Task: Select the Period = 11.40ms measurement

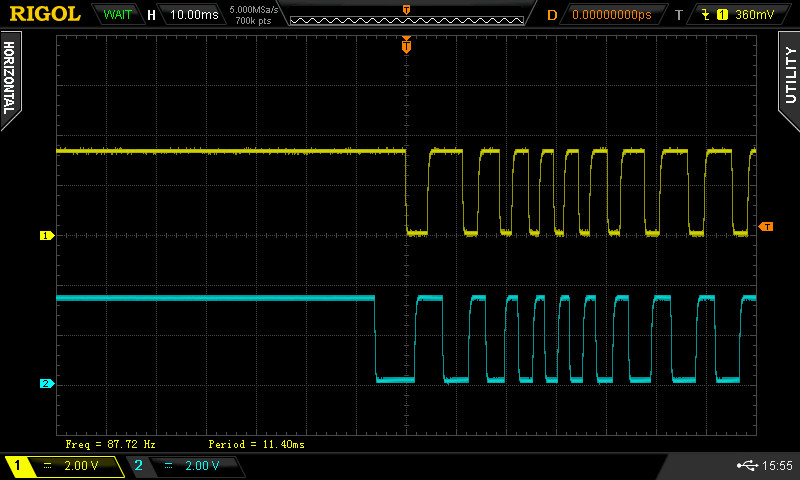Action: pyautogui.click(x=256, y=443)
